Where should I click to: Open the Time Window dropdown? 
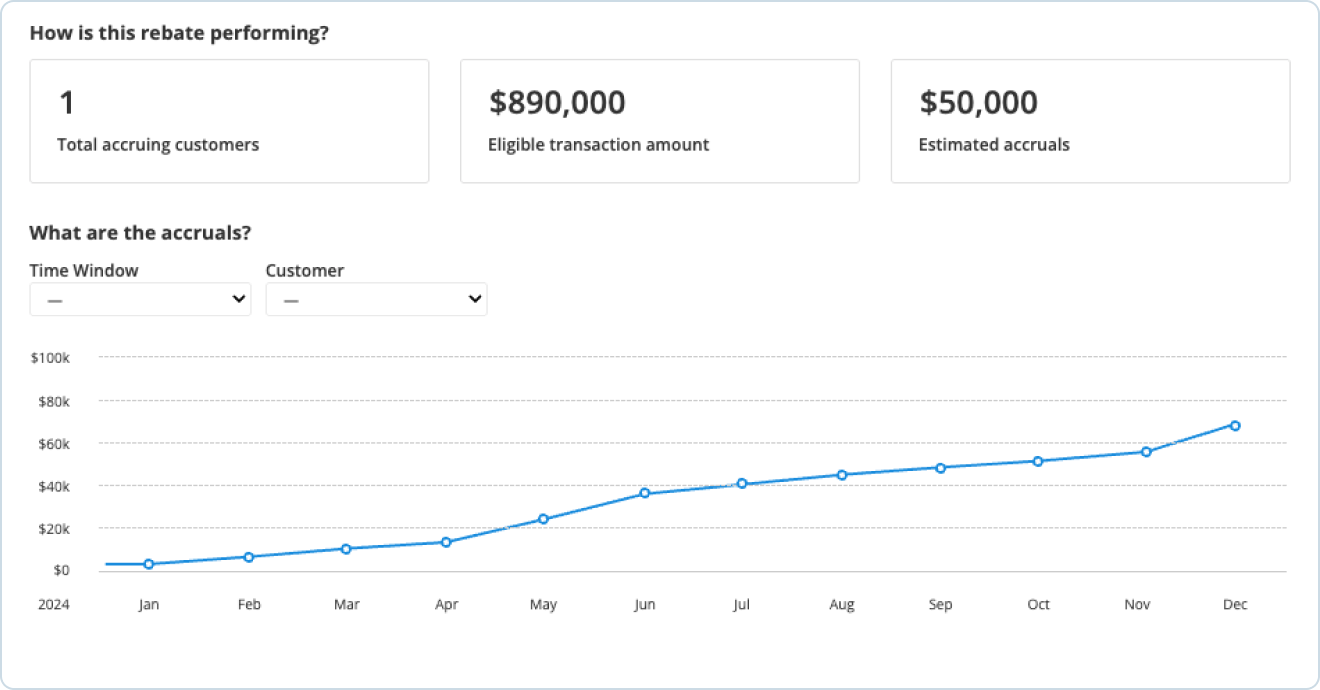click(x=140, y=299)
